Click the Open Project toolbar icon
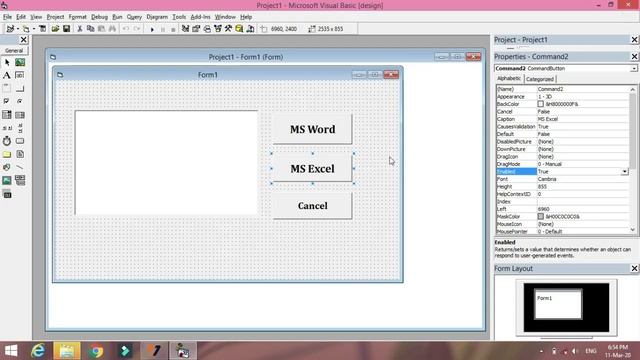Screen dimensions: 640x360 coord(55,29)
